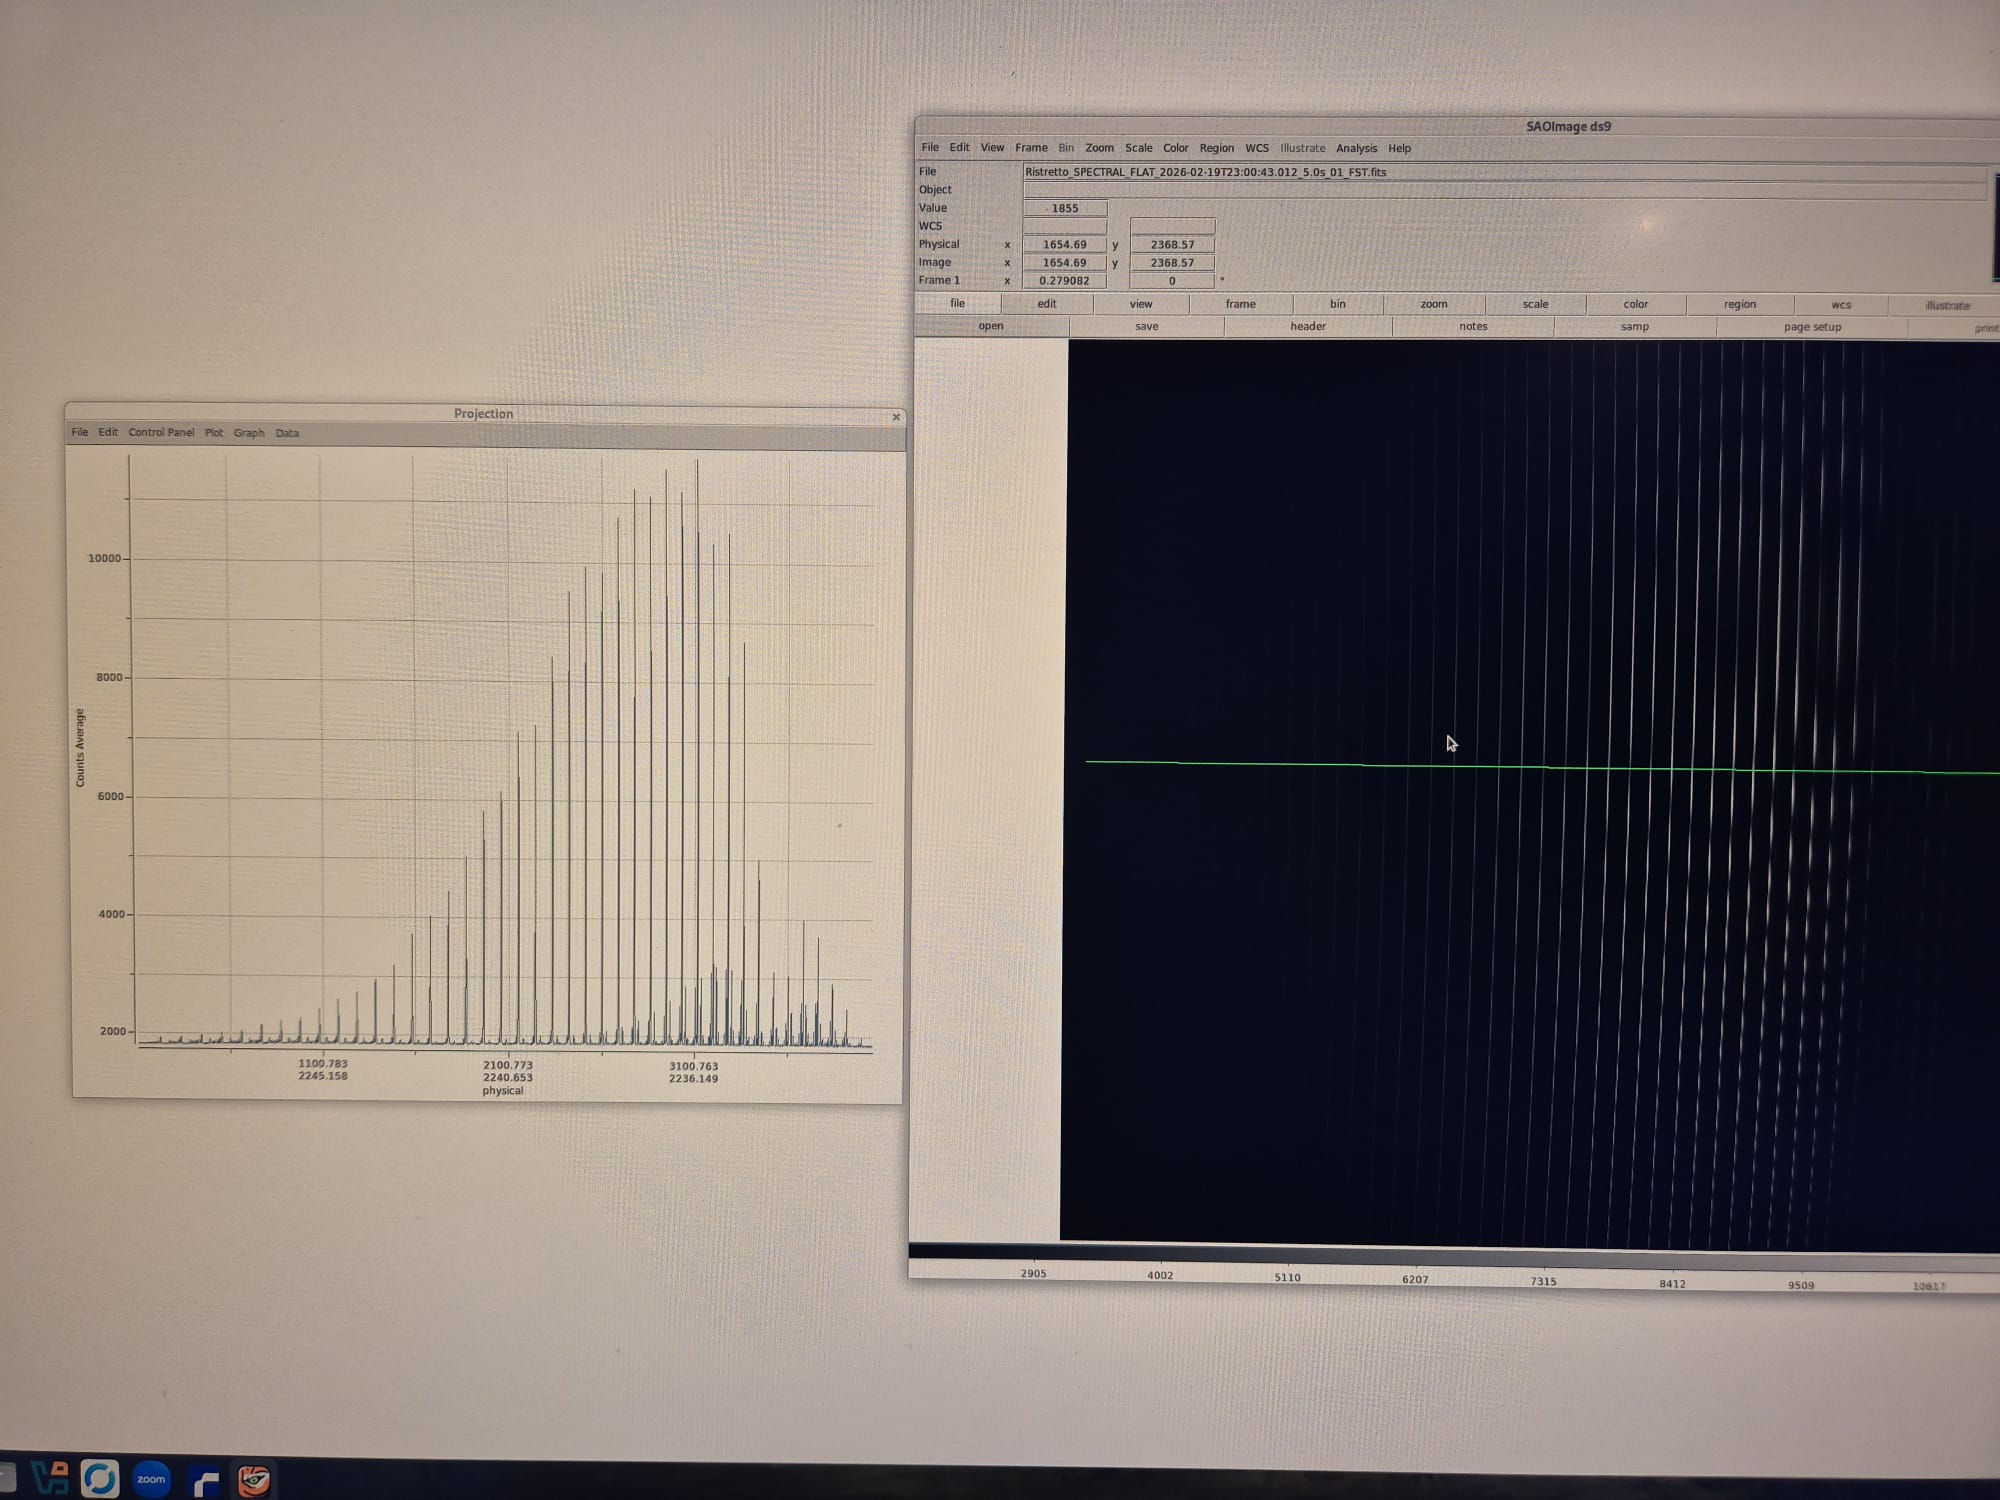Image resolution: width=2000 pixels, height=1500 pixels.
Task: Click the Projection window title bar
Action: click(483, 414)
